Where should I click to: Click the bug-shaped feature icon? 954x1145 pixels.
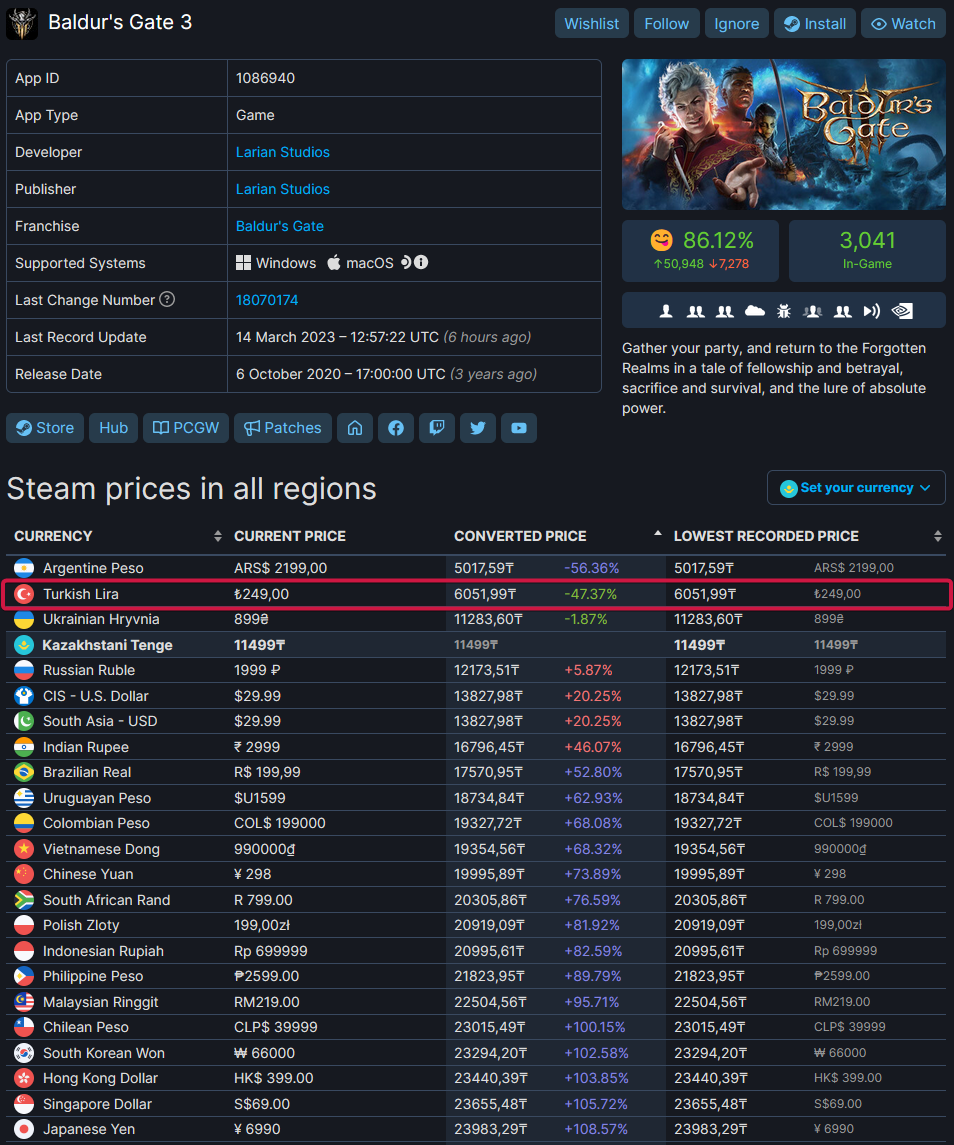click(784, 312)
